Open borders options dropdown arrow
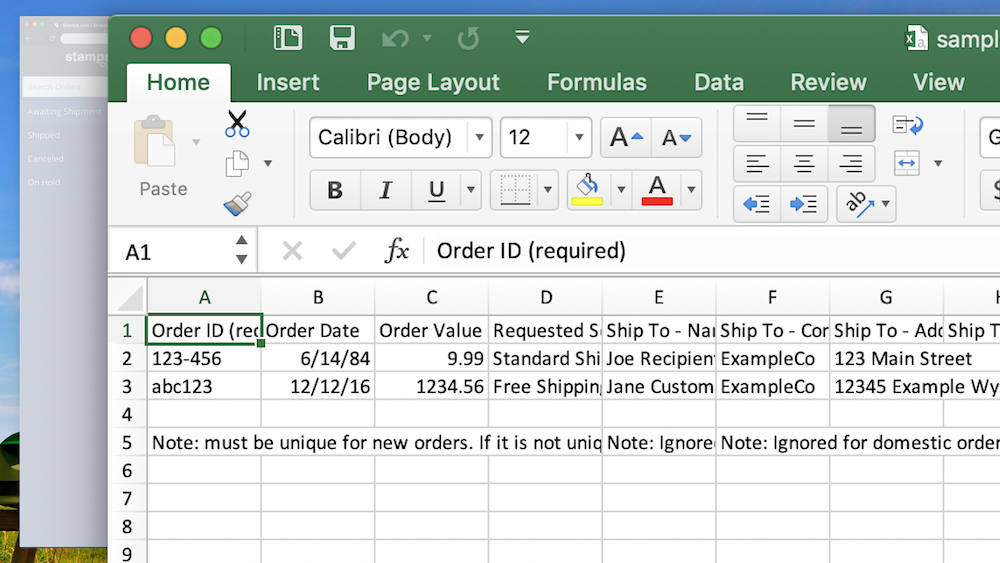This screenshot has width=1000, height=563. (548, 190)
